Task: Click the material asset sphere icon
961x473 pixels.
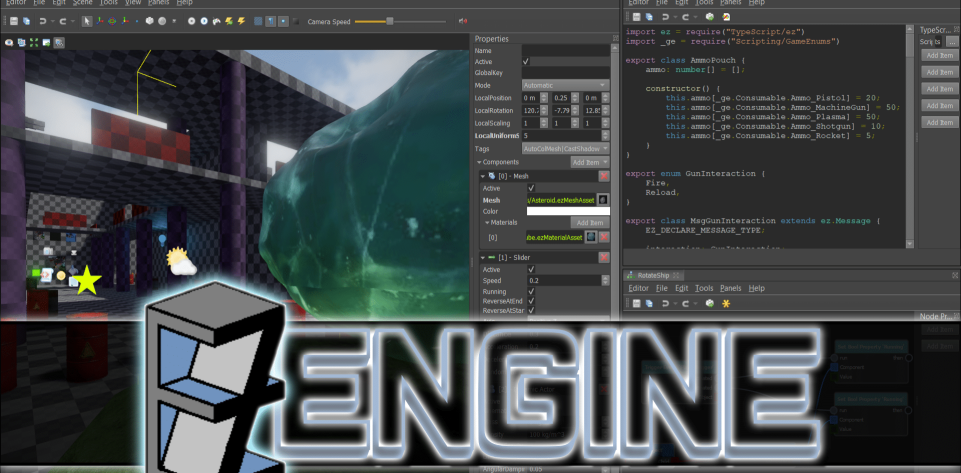Action: point(591,237)
